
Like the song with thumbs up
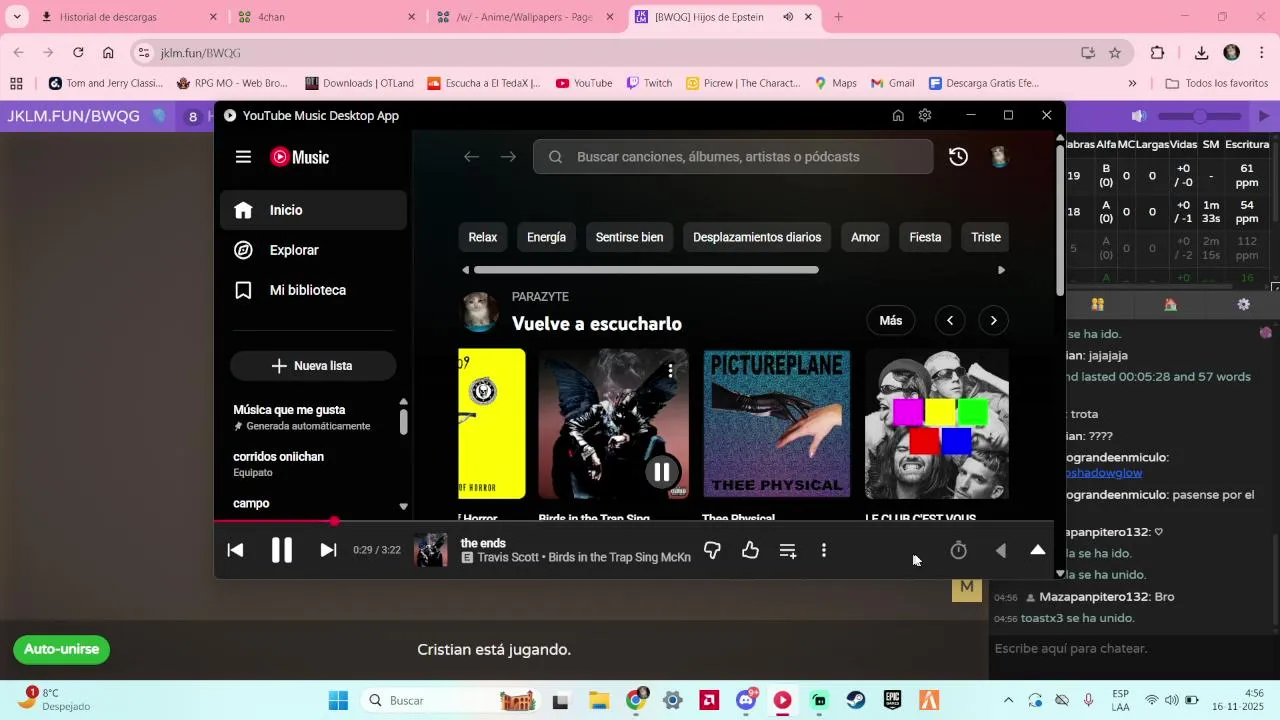[x=750, y=550]
